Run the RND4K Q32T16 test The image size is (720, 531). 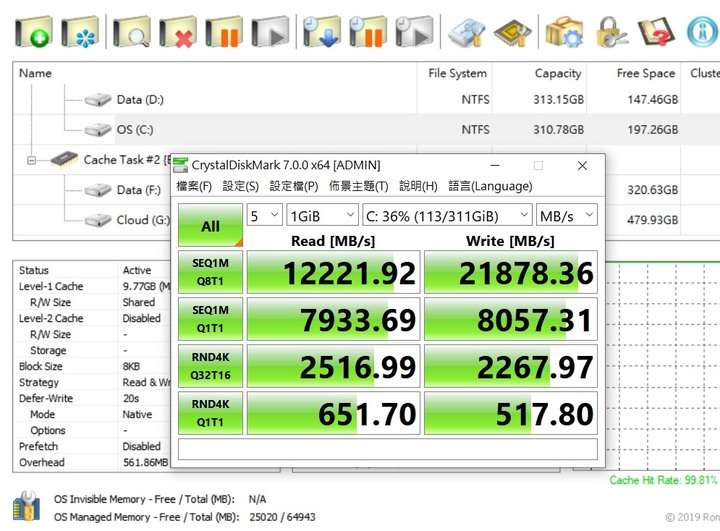tap(210, 366)
